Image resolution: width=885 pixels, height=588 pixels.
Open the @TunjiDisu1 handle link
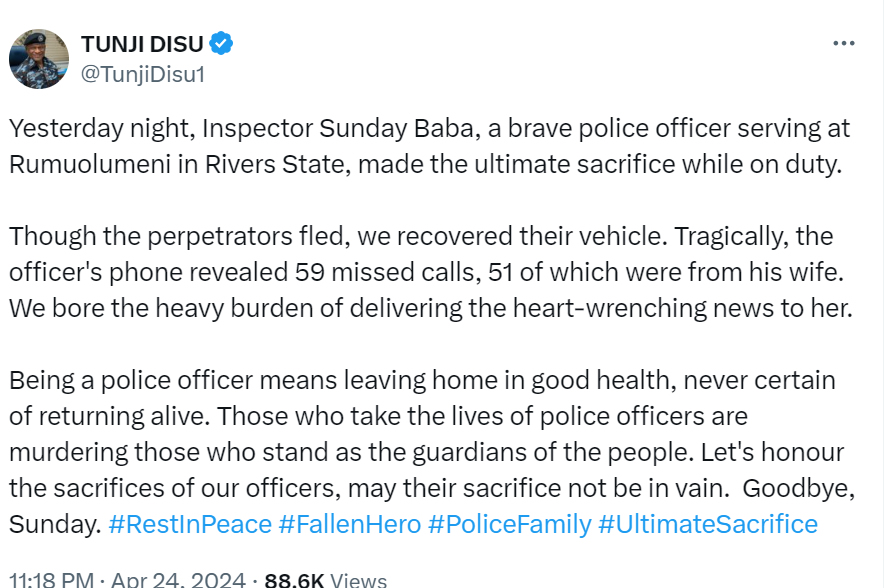click(x=141, y=74)
